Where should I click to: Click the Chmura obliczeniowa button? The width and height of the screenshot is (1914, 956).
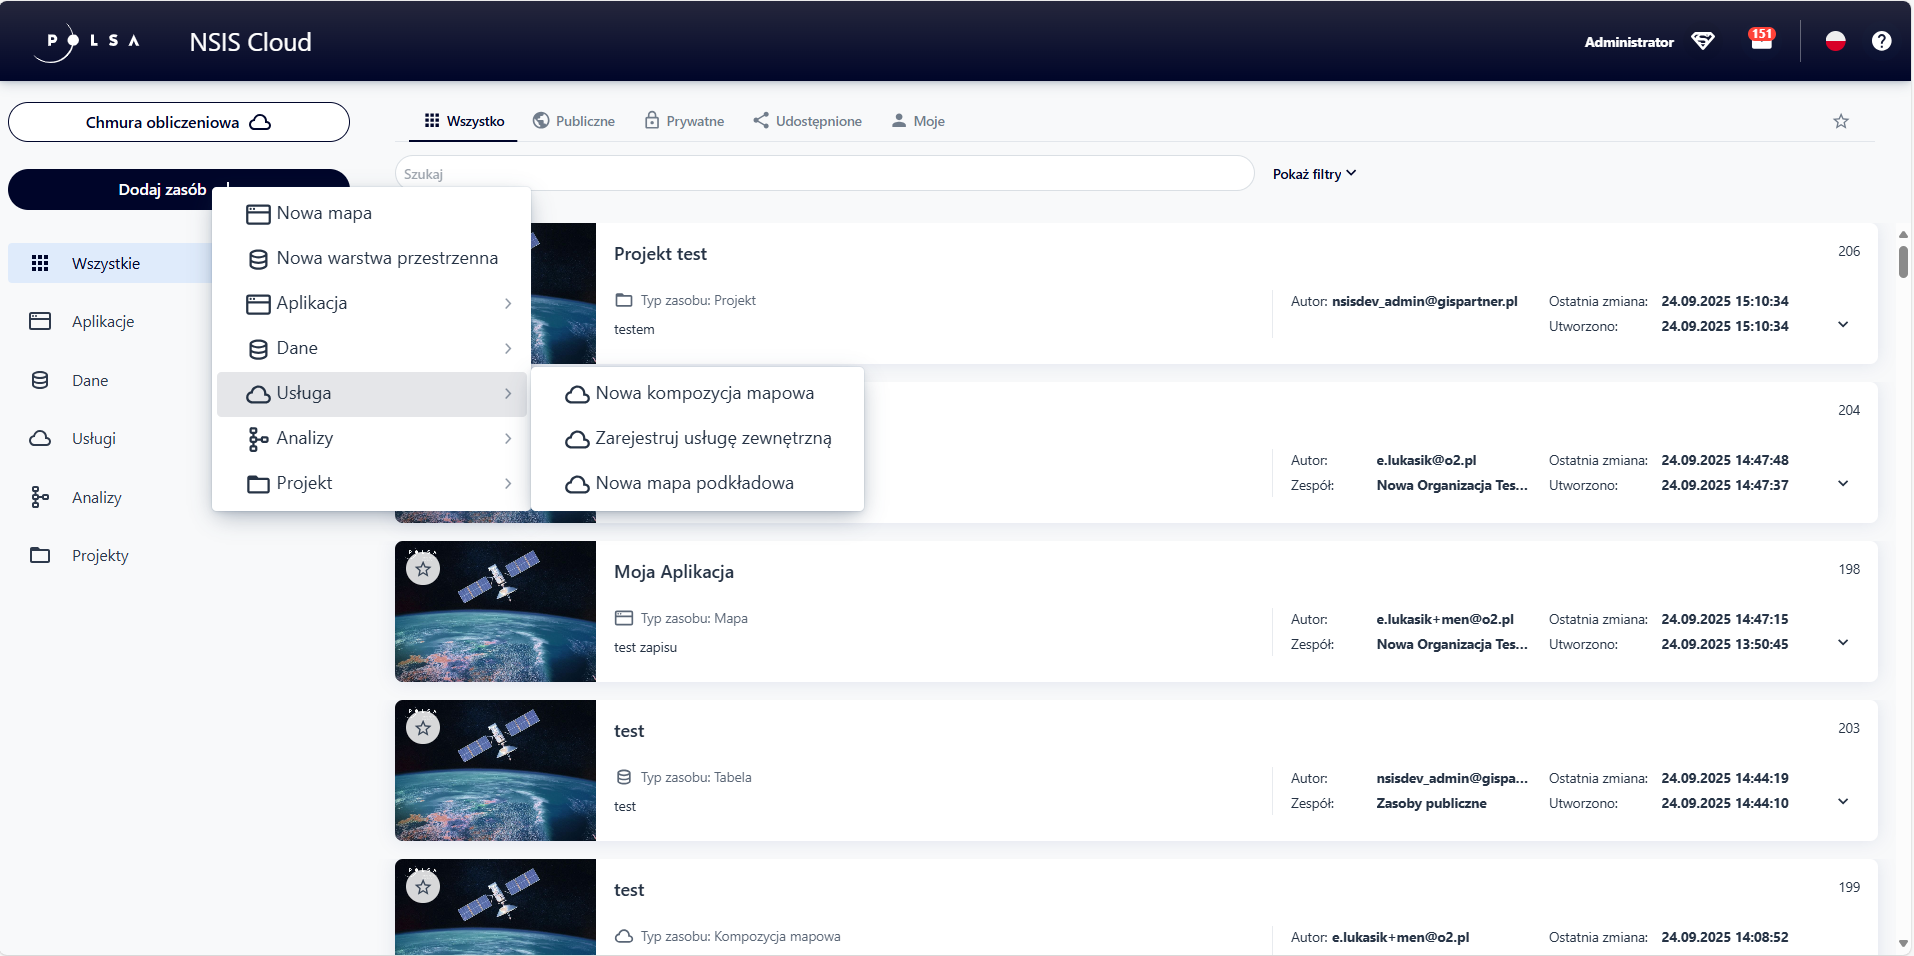click(178, 122)
